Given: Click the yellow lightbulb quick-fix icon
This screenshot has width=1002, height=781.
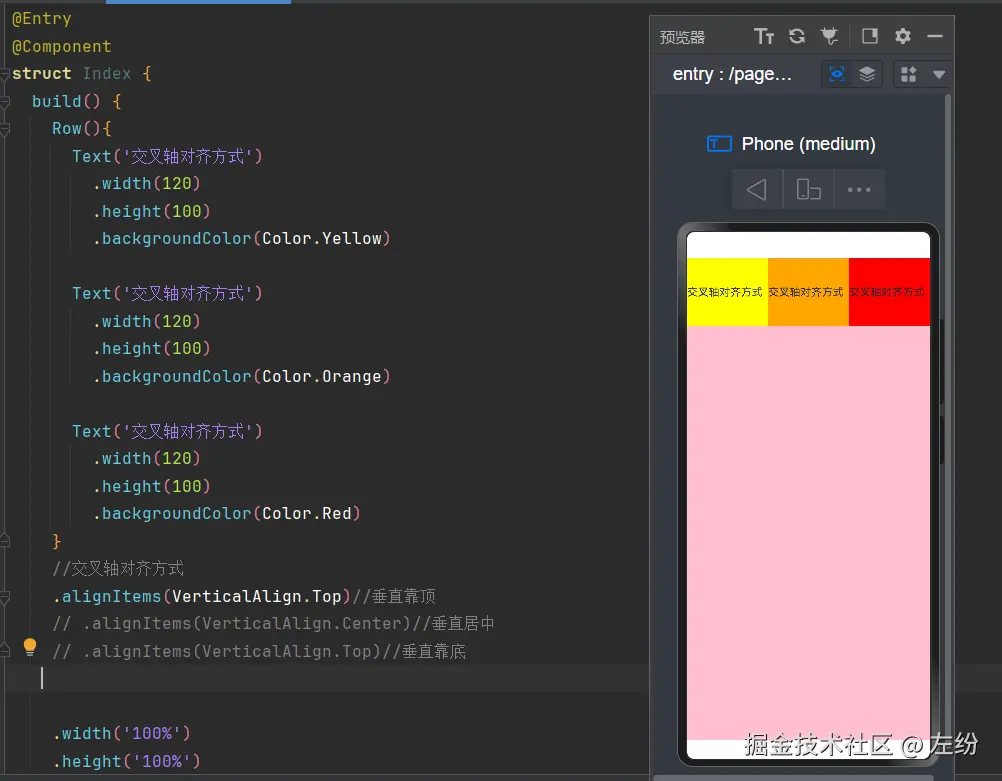Looking at the screenshot, I should [x=30, y=647].
